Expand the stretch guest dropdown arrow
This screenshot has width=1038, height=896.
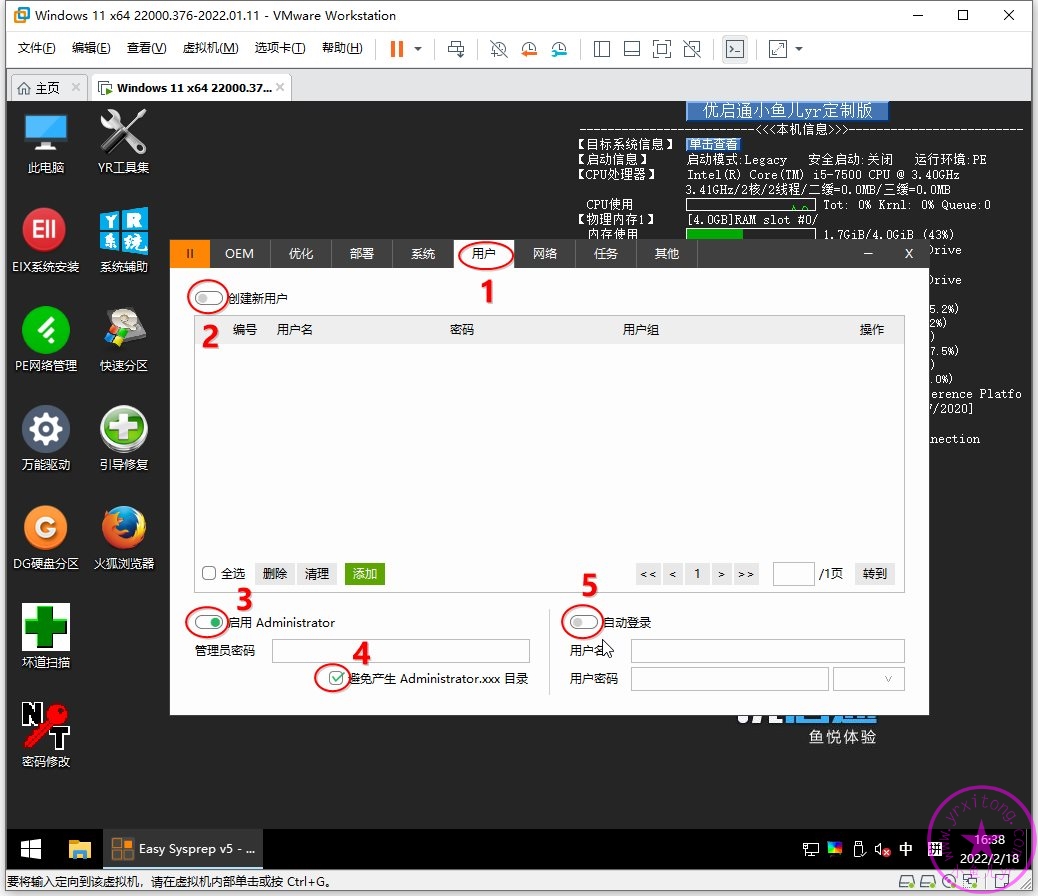pos(798,49)
